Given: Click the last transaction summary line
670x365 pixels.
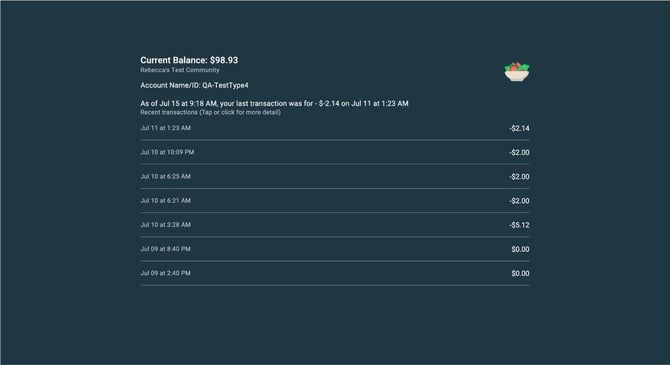Looking at the screenshot, I should click(274, 103).
